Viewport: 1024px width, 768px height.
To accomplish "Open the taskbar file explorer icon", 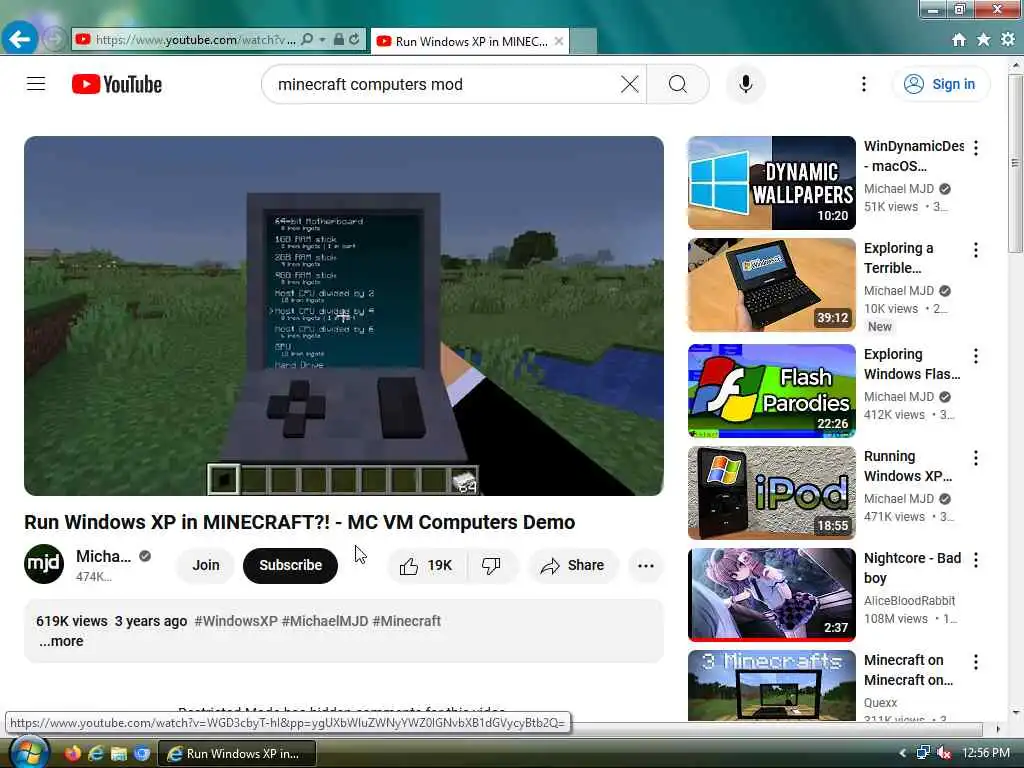I will click(x=118, y=753).
